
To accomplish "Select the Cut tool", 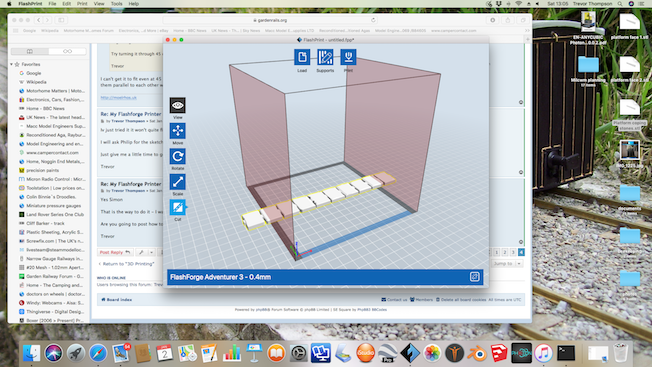I will click(x=178, y=207).
